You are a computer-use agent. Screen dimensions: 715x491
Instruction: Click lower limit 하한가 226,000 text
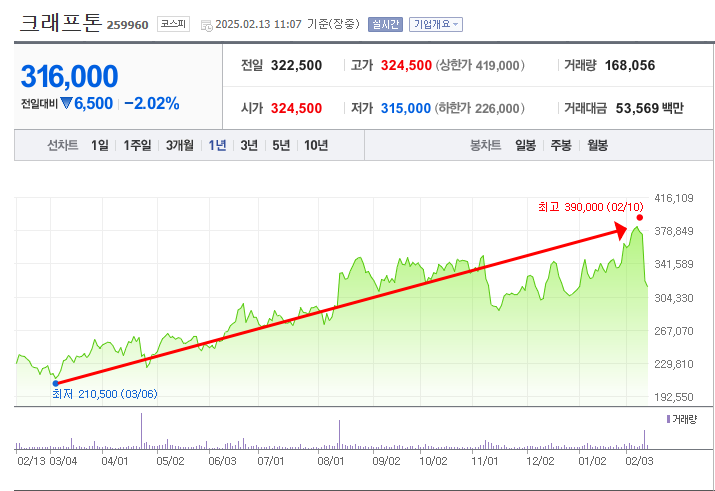(x=479, y=109)
